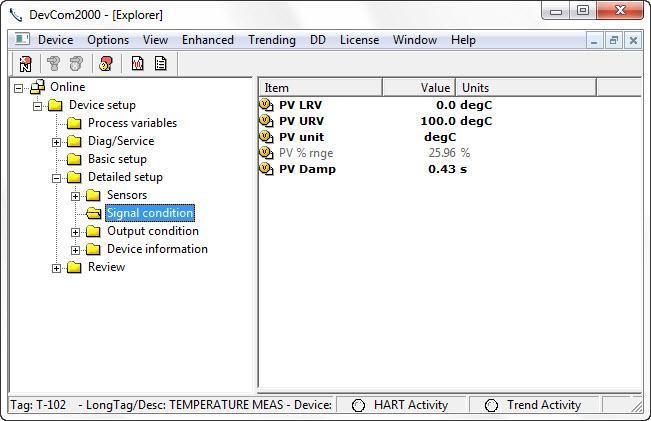The width and height of the screenshot is (651, 421).
Task: Click the PV Damp parameter icon
Action: tap(266, 169)
